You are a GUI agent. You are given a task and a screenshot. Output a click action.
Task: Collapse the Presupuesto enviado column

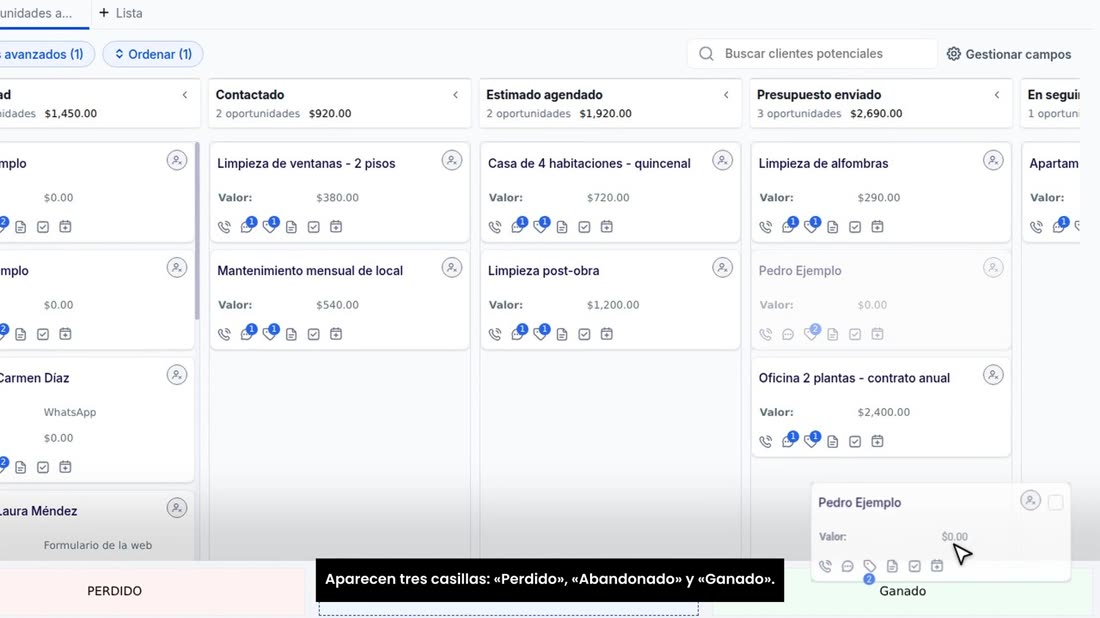[997, 95]
